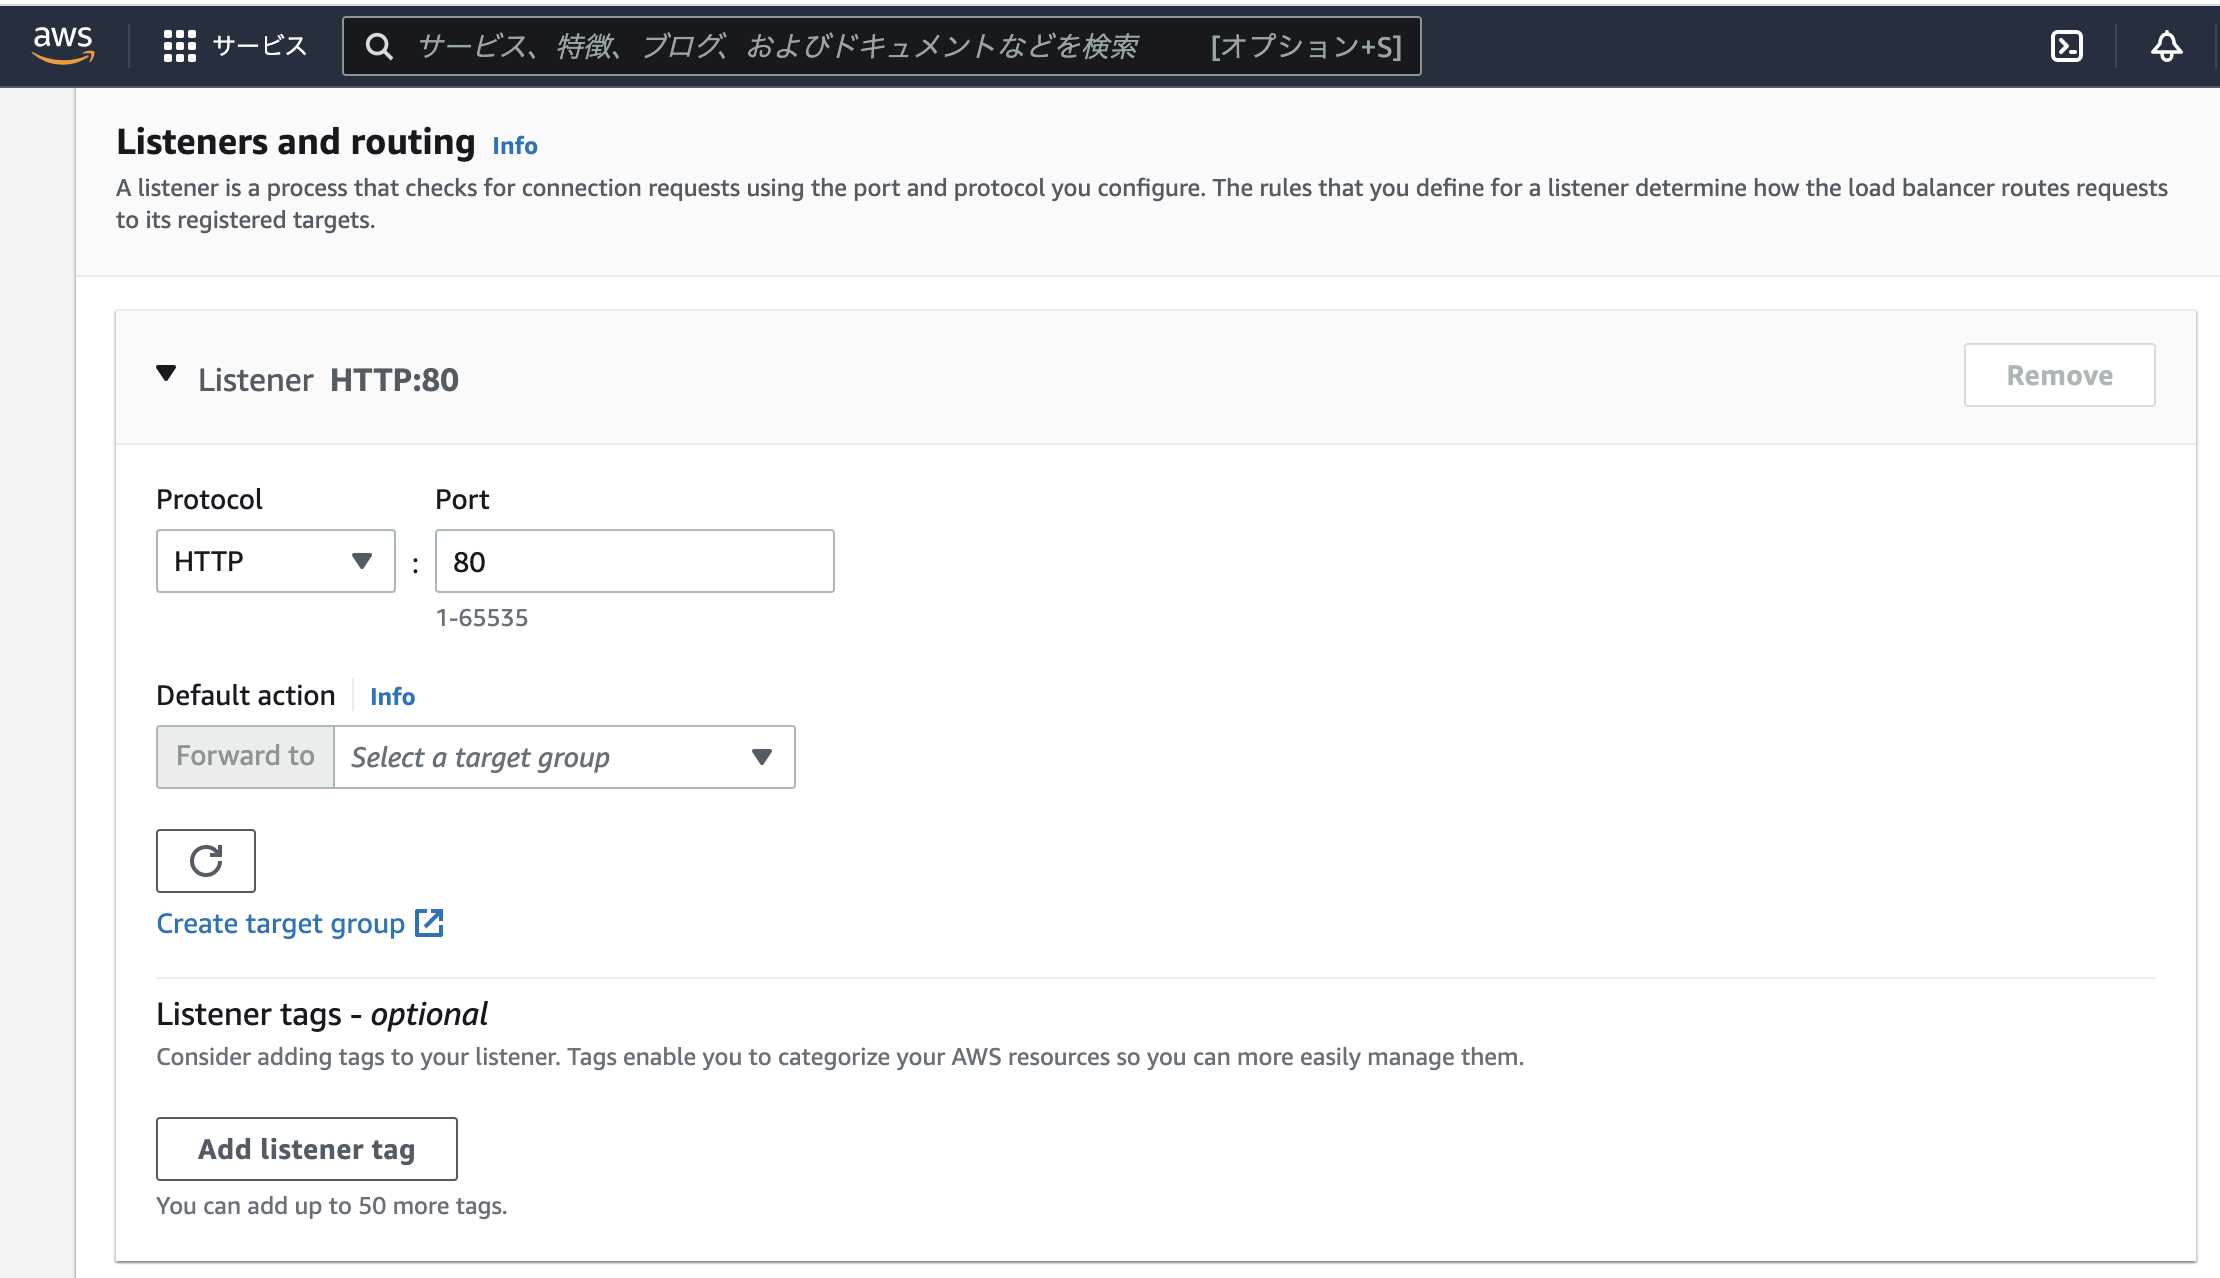Open the Protocol HTTP dropdown
This screenshot has width=2220, height=1278.
coord(275,561)
